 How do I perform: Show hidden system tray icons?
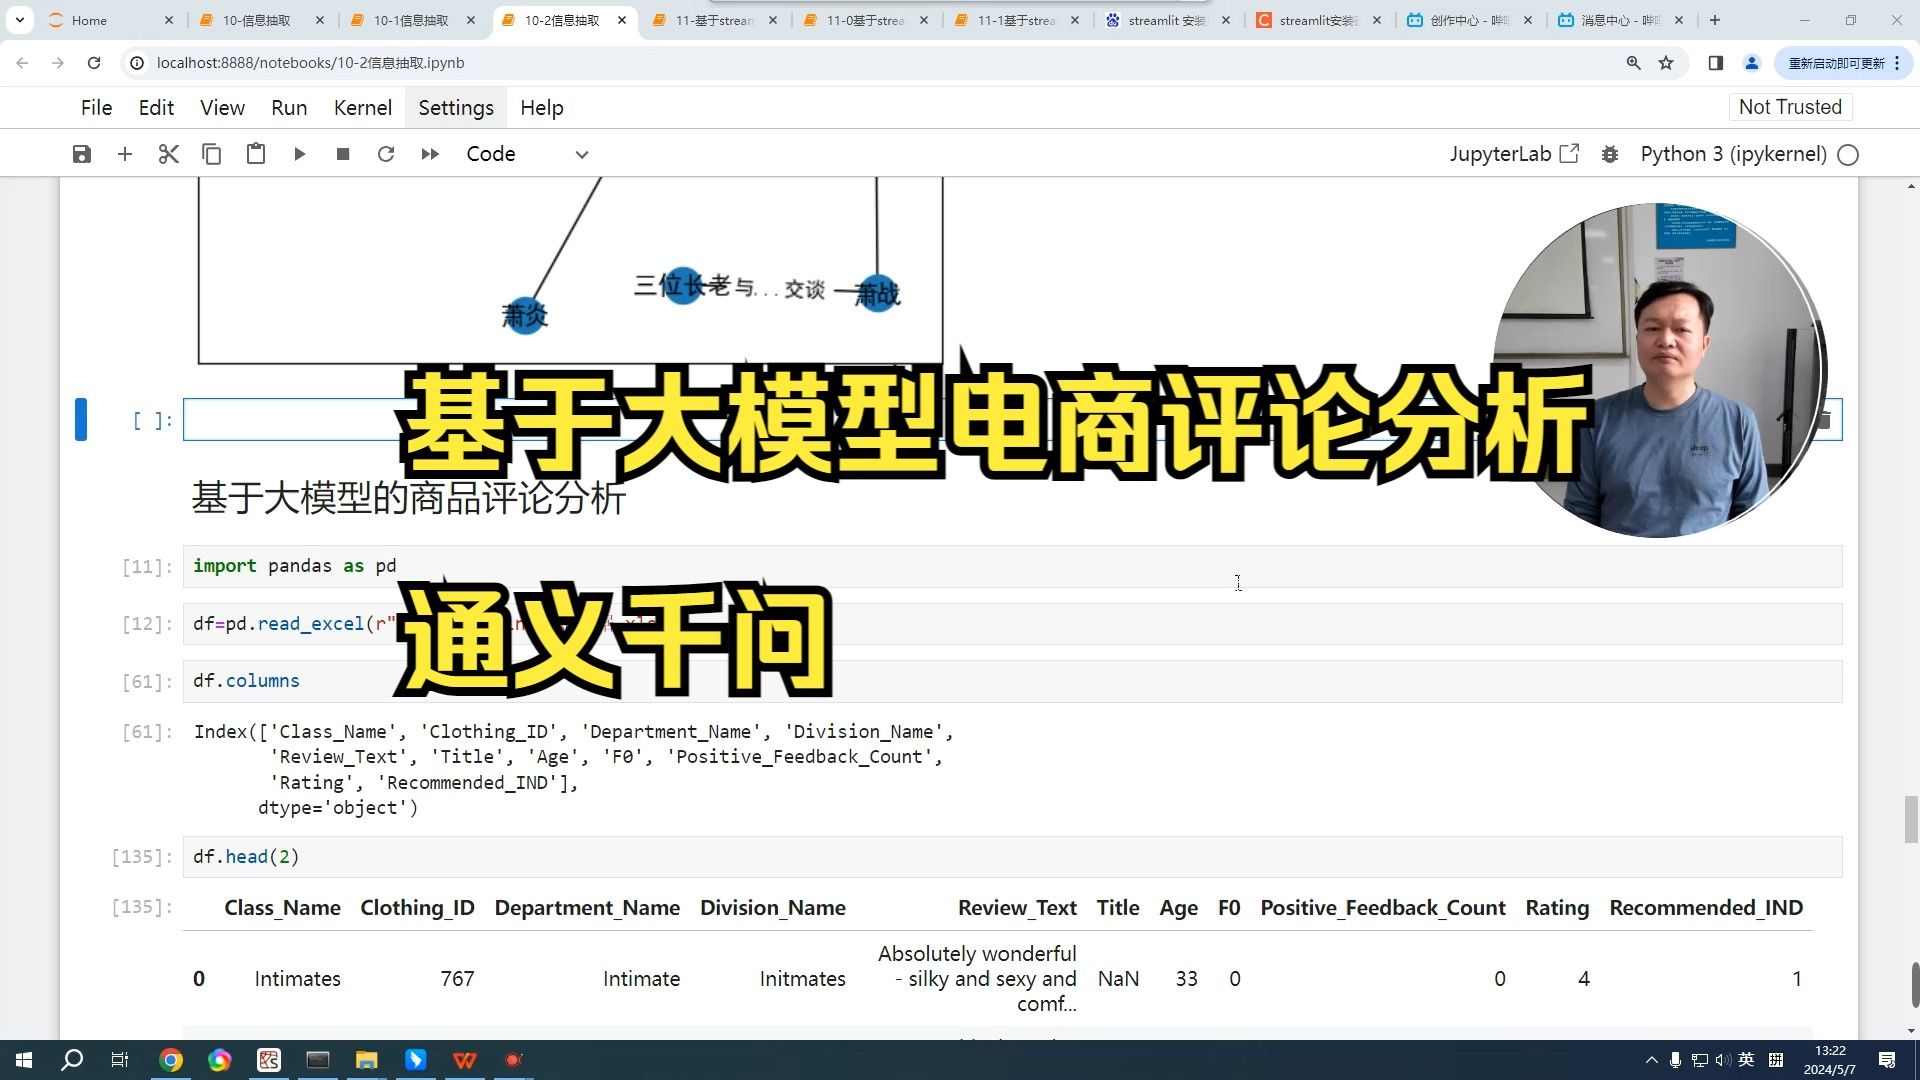1651,1060
